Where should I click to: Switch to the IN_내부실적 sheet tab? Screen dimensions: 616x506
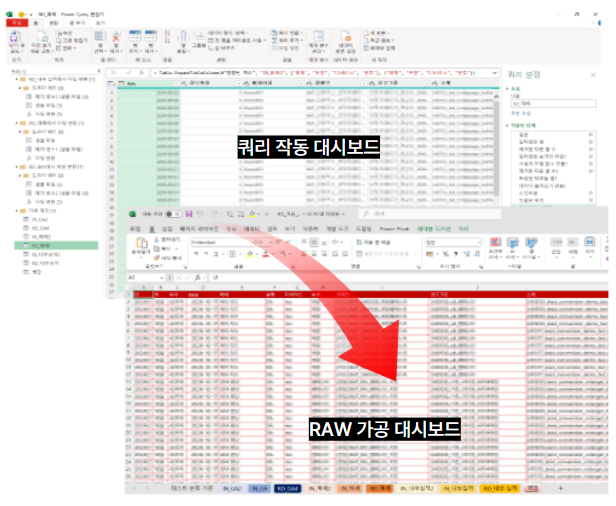point(458,488)
